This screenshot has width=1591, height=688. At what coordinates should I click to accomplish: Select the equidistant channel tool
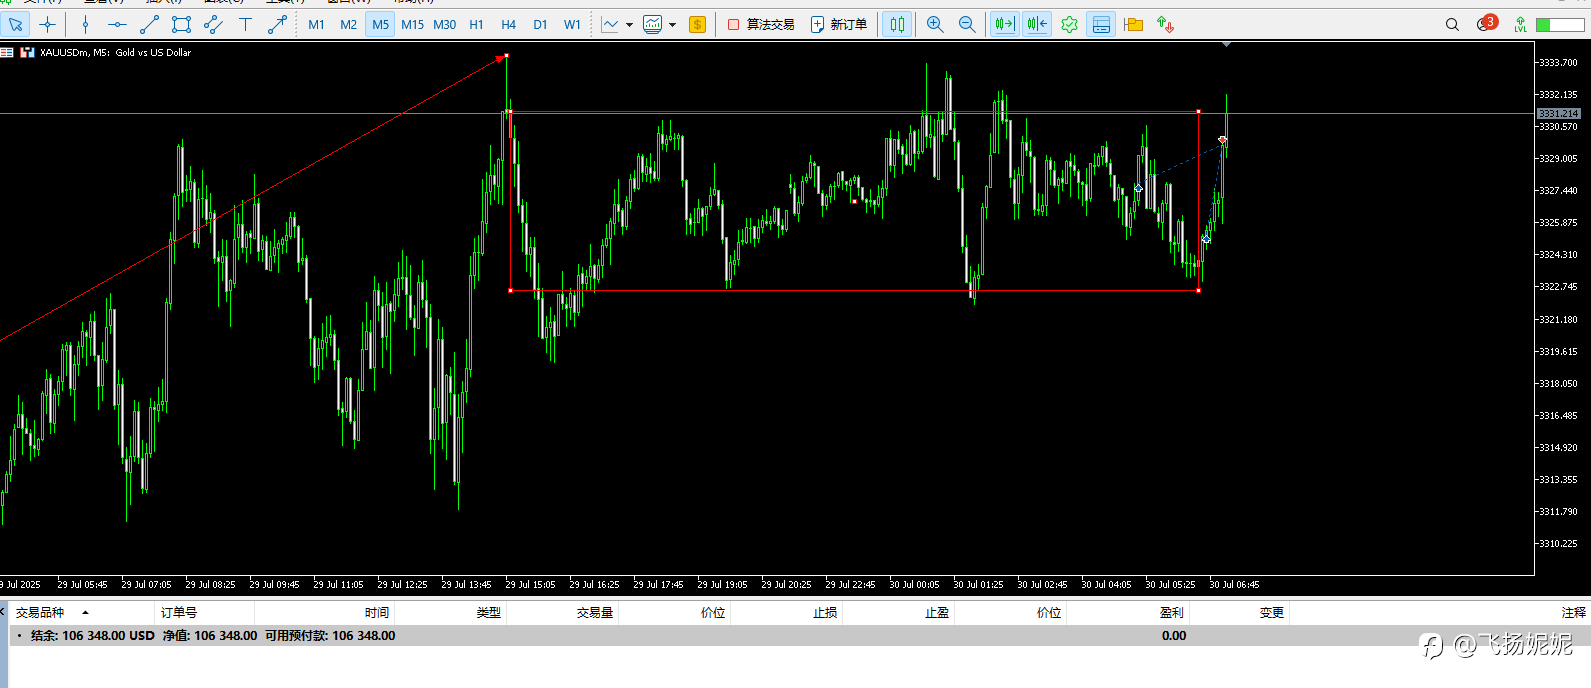click(213, 24)
